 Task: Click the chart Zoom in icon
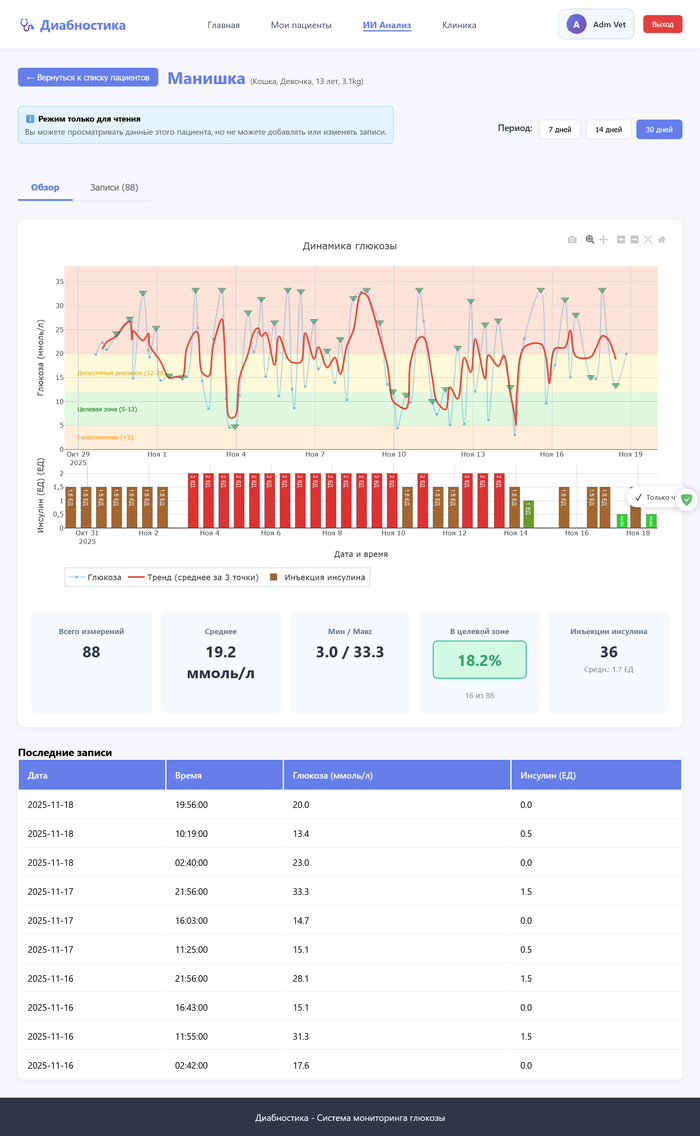click(x=621, y=240)
